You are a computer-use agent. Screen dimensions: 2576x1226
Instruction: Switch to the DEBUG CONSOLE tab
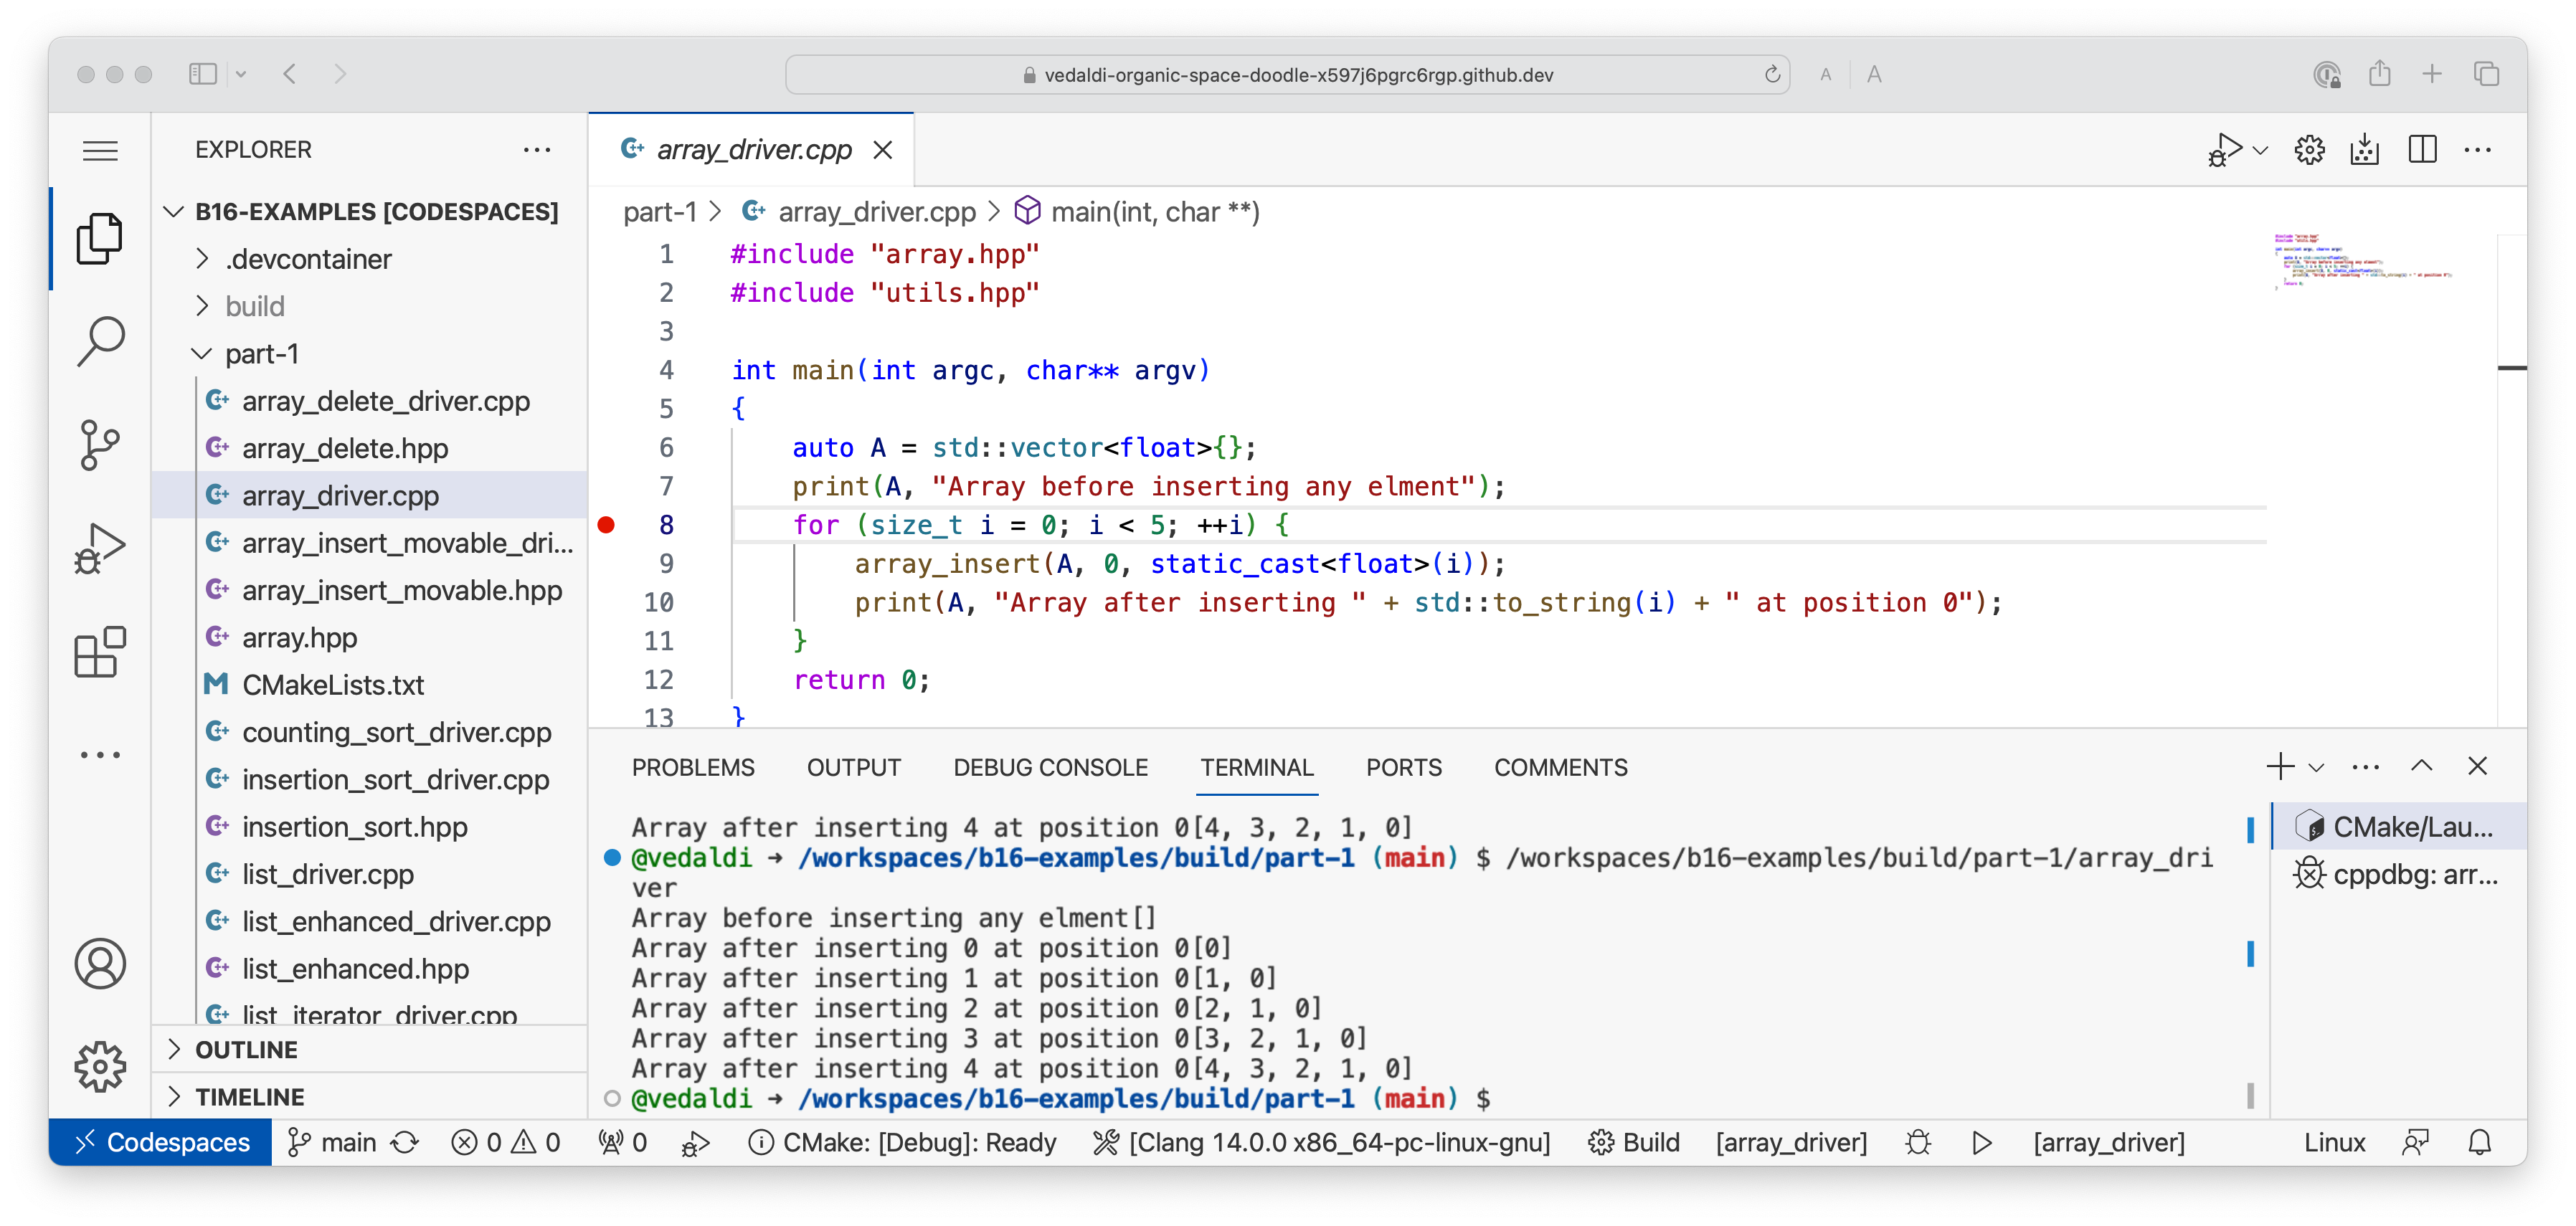pyautogui.click(x=1050, y=767)
